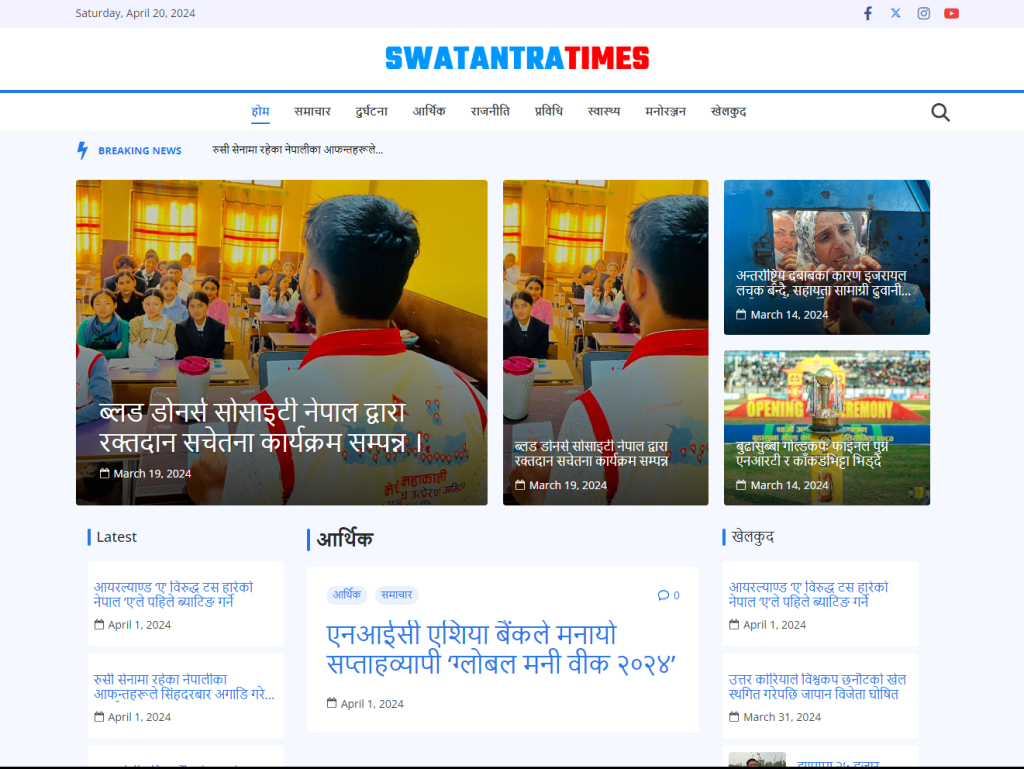Switch to the होम tab
This screenshot has width=1024, height=769.
(260, 111)
